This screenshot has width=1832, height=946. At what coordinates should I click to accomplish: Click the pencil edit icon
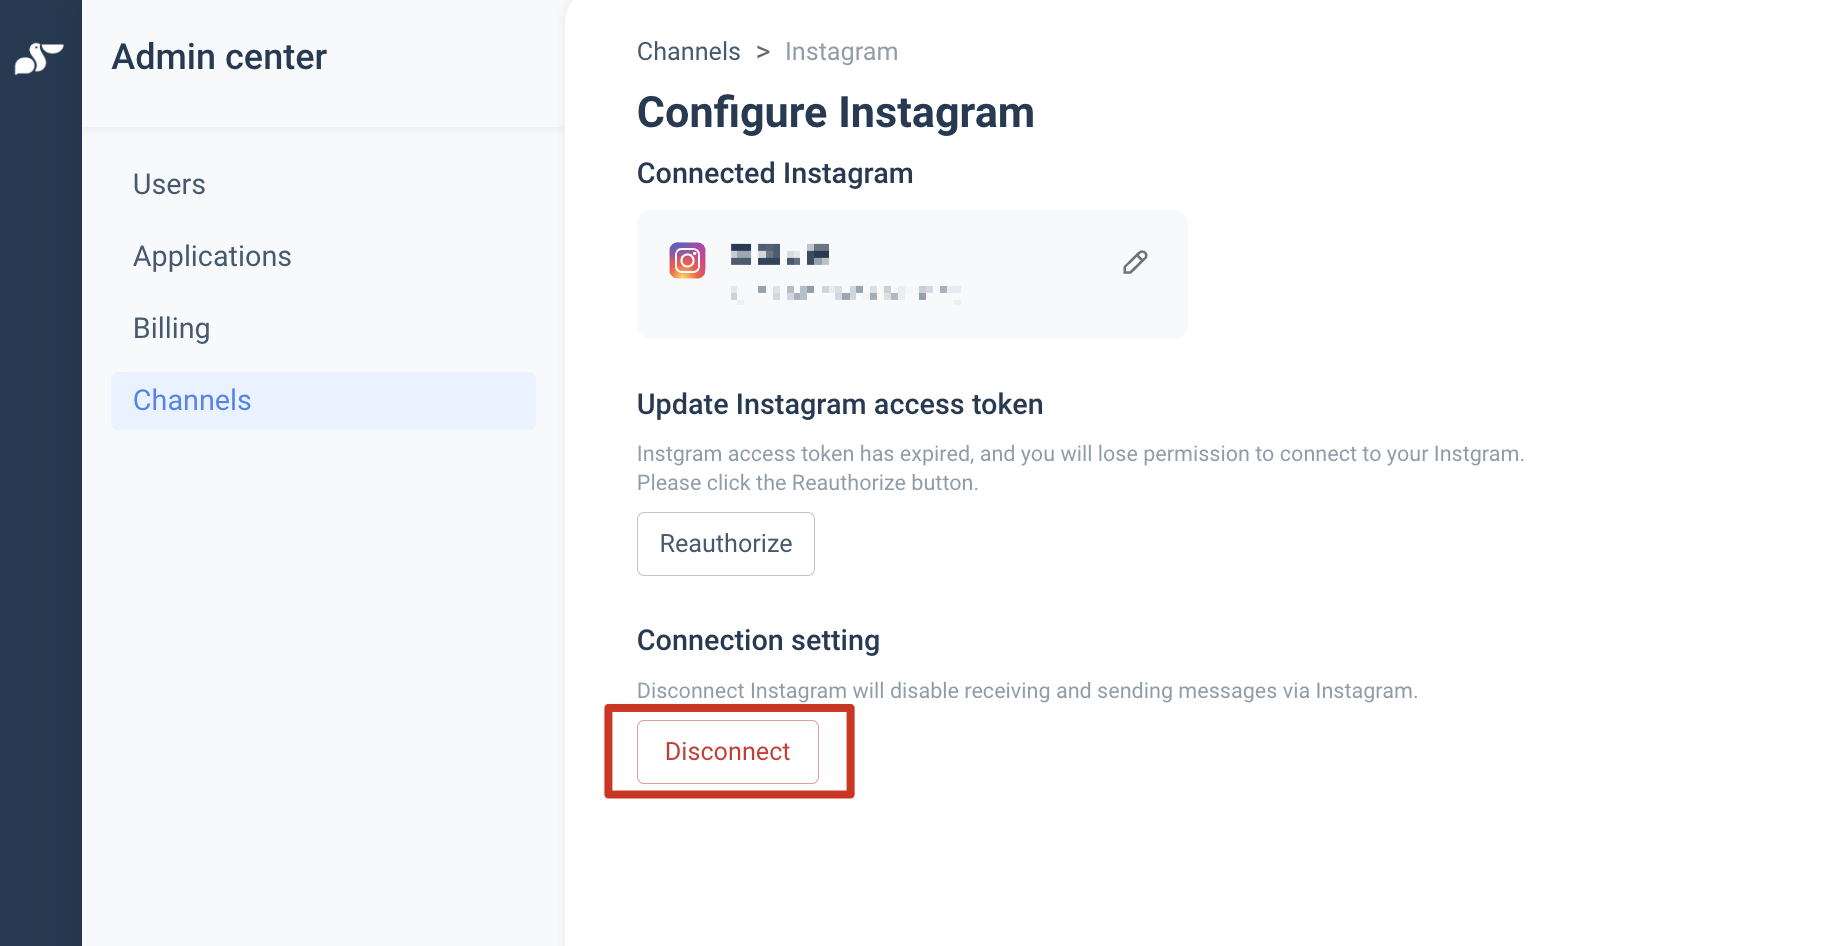[1135, 263]
